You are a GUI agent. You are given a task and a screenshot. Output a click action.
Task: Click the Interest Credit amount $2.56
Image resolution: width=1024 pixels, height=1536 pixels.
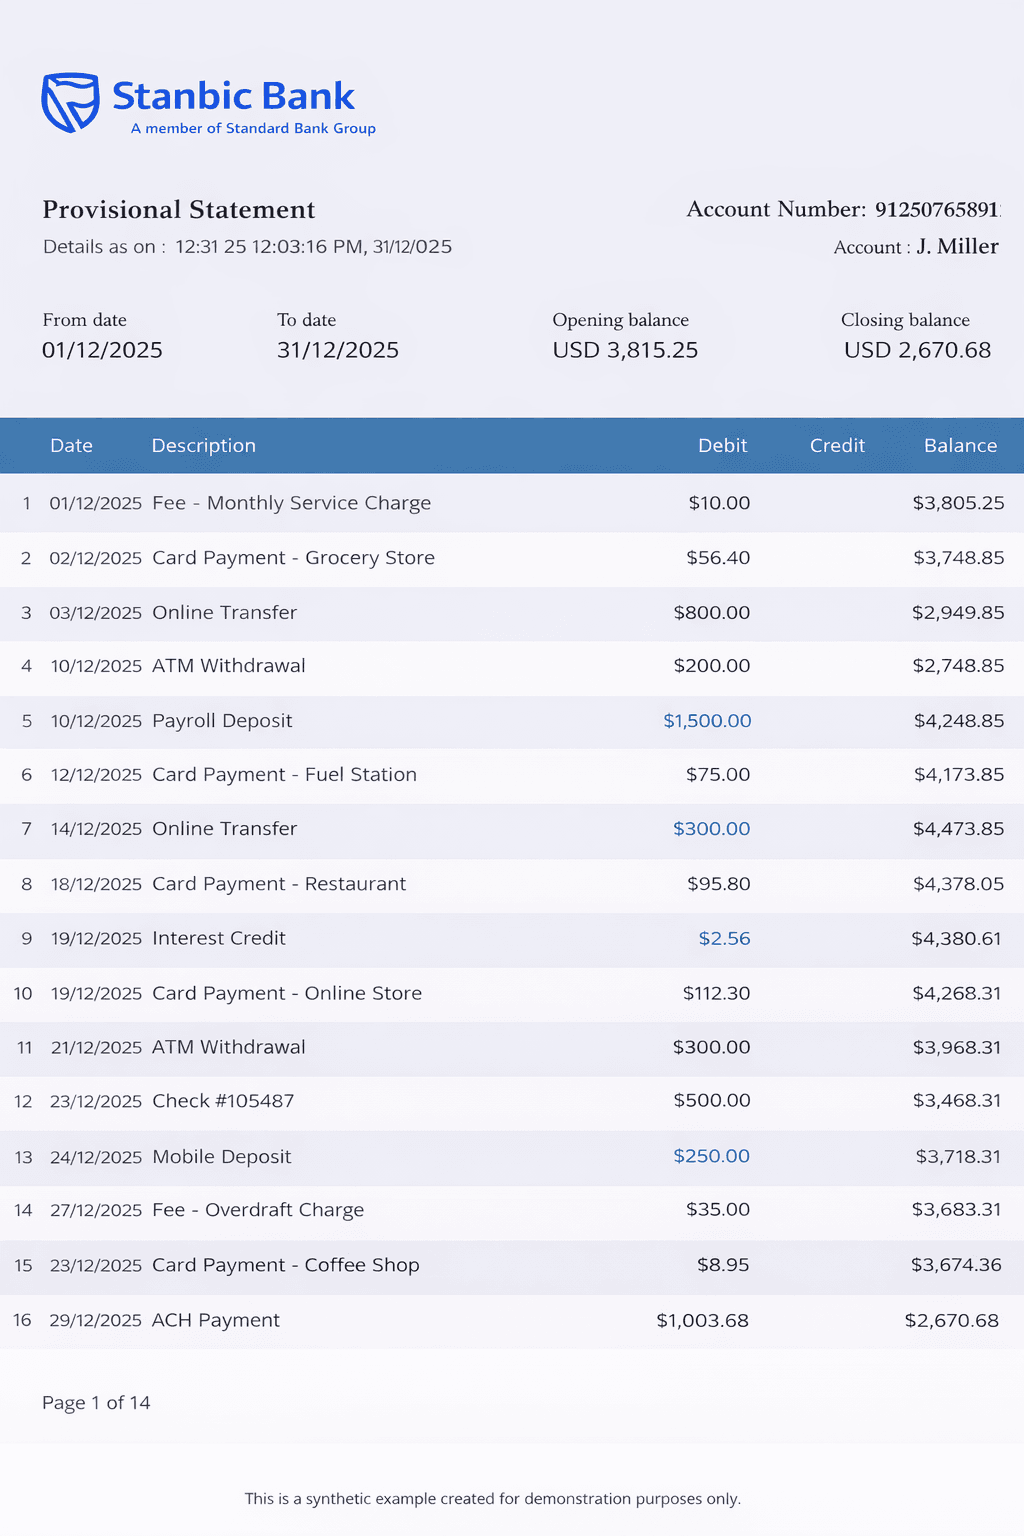pos(726,938)
